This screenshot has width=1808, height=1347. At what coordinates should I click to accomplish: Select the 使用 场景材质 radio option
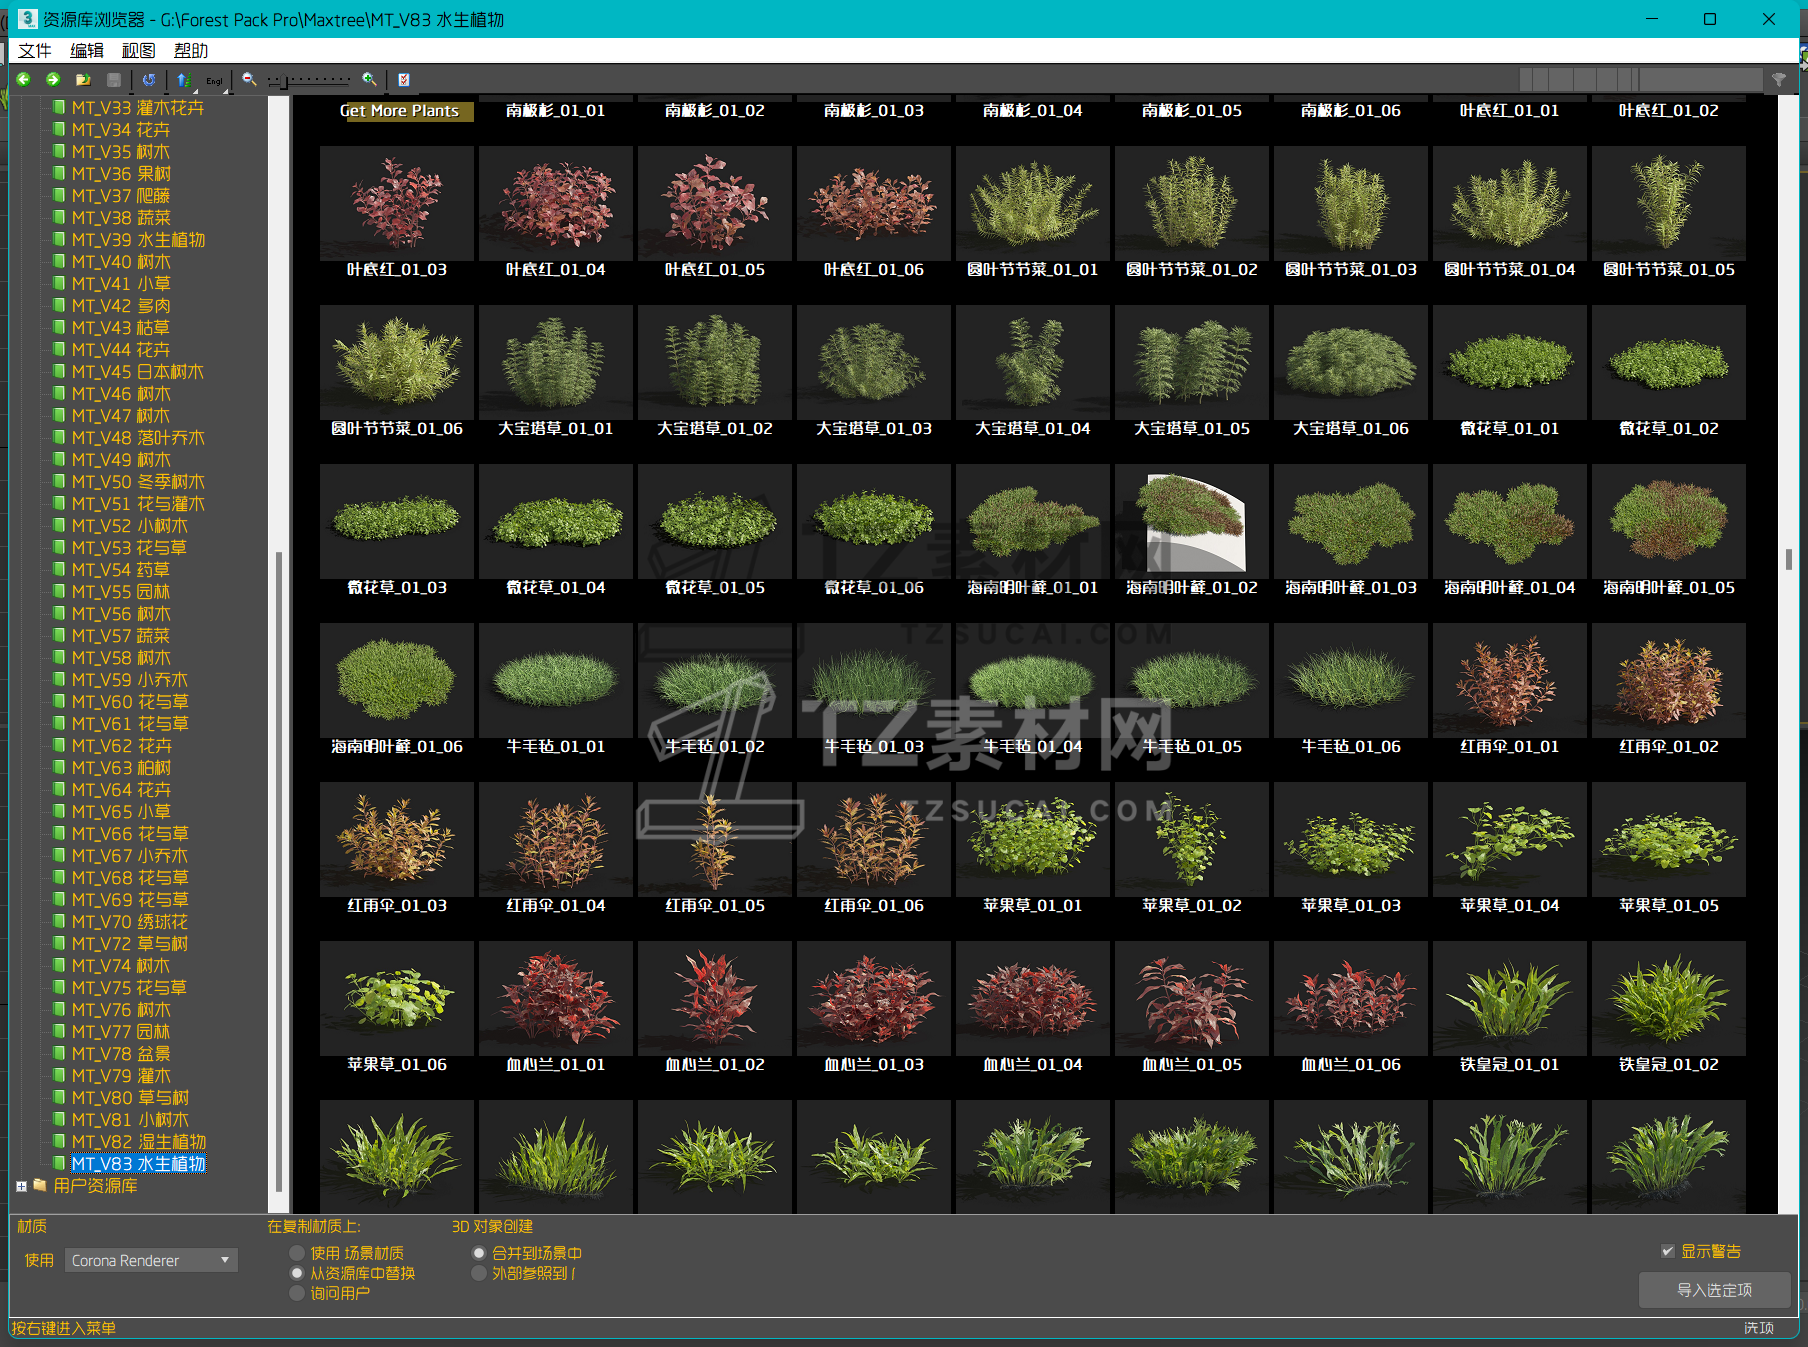coord(297,1253)
